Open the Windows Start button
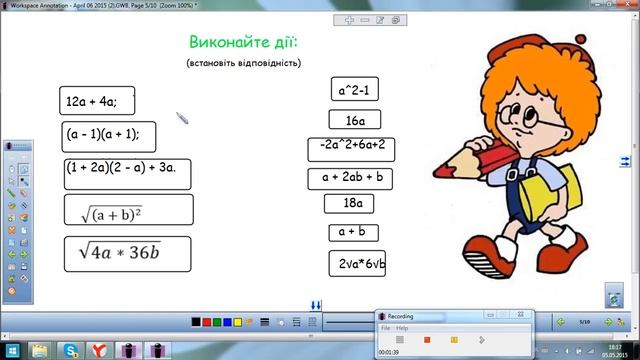640x360 pixels. tap(12, 351)
